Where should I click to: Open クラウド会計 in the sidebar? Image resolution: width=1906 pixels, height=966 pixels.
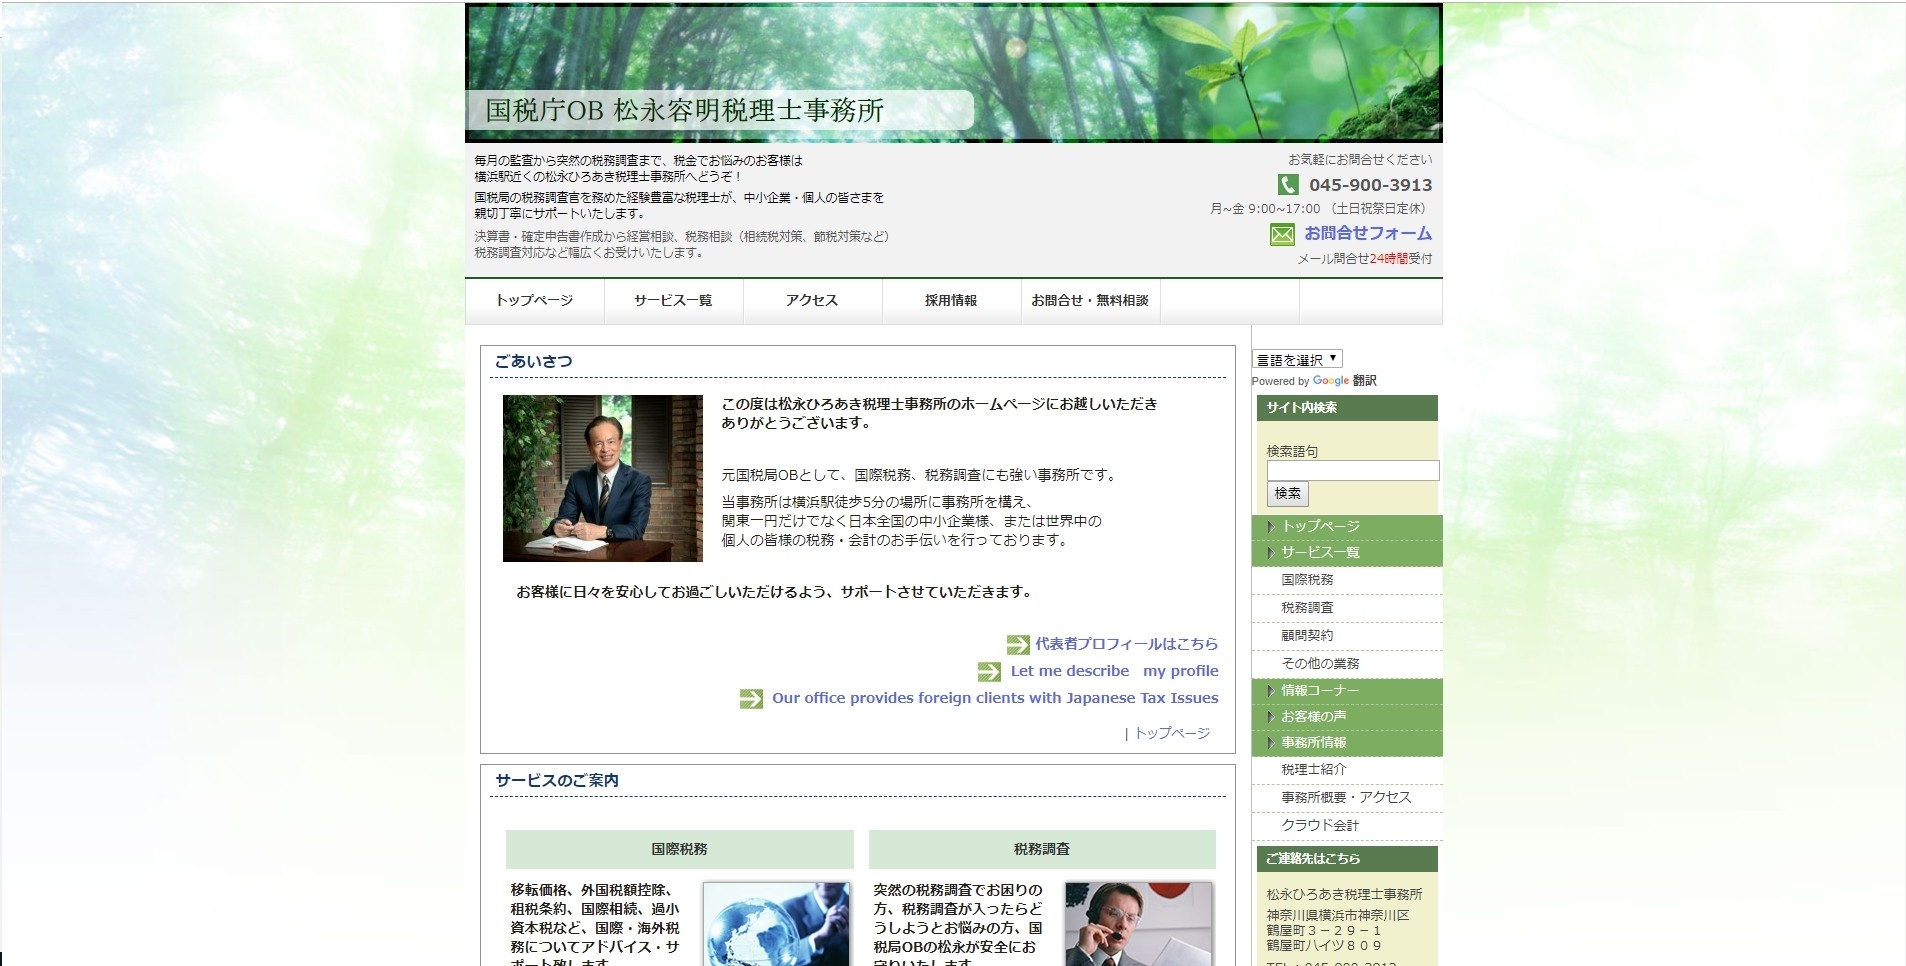click(x=1320, y=825)
